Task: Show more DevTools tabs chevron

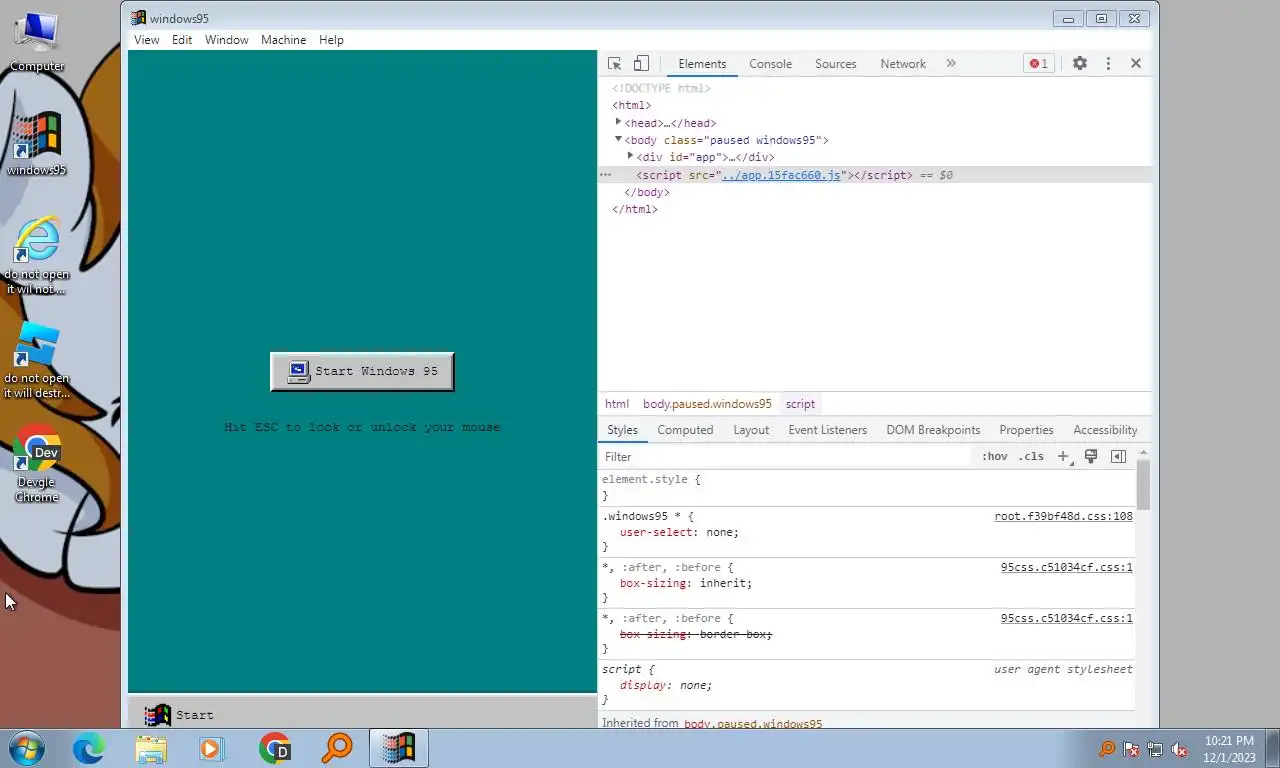Action: [x=951, y=63]
